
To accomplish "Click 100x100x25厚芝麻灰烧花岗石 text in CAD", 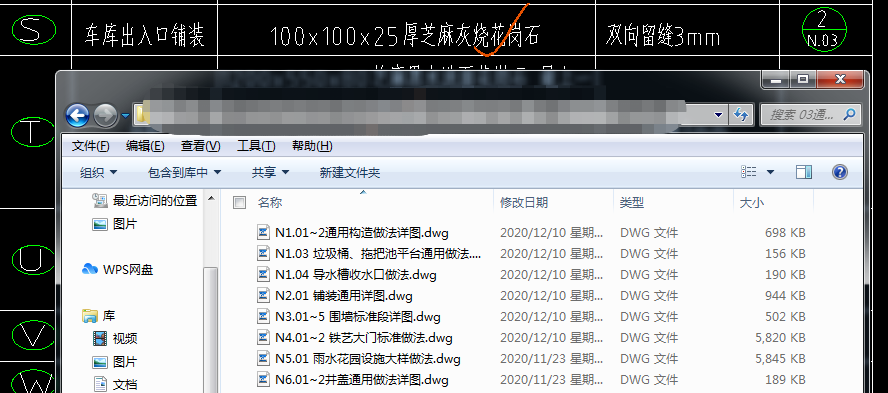I will (404, 36).
